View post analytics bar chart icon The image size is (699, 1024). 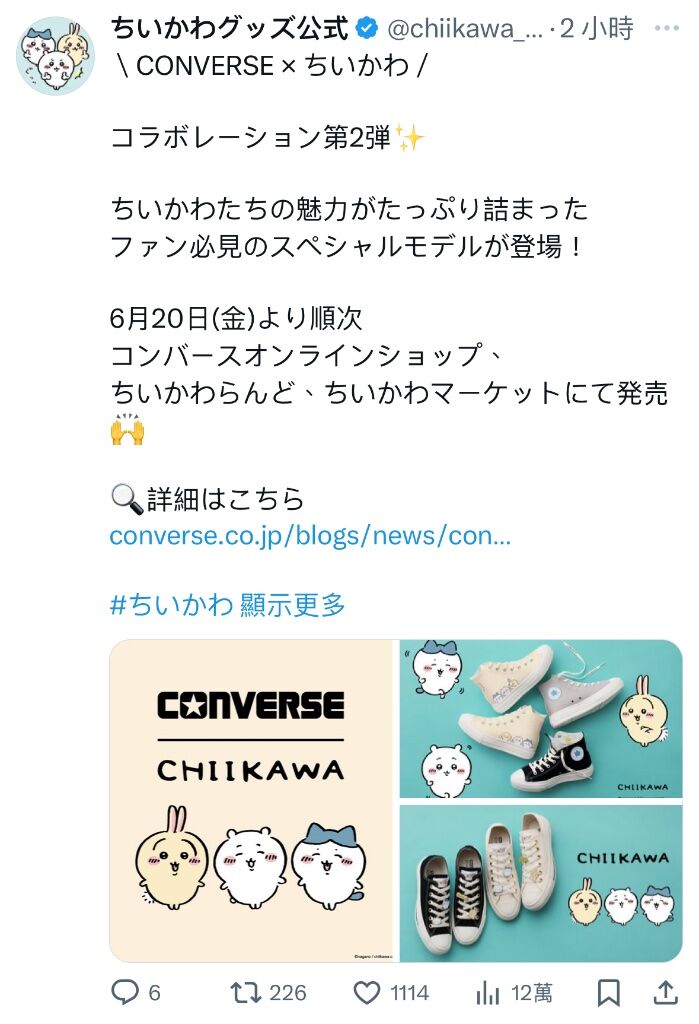point(487,993)
